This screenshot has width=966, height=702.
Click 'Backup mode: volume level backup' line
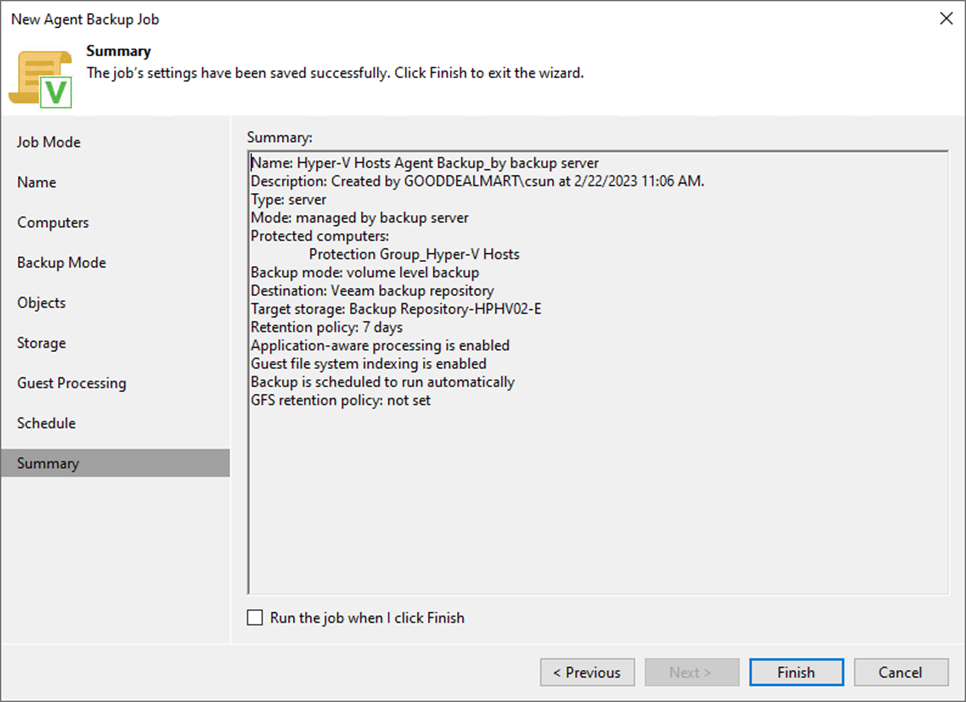(x=365, y=272)
